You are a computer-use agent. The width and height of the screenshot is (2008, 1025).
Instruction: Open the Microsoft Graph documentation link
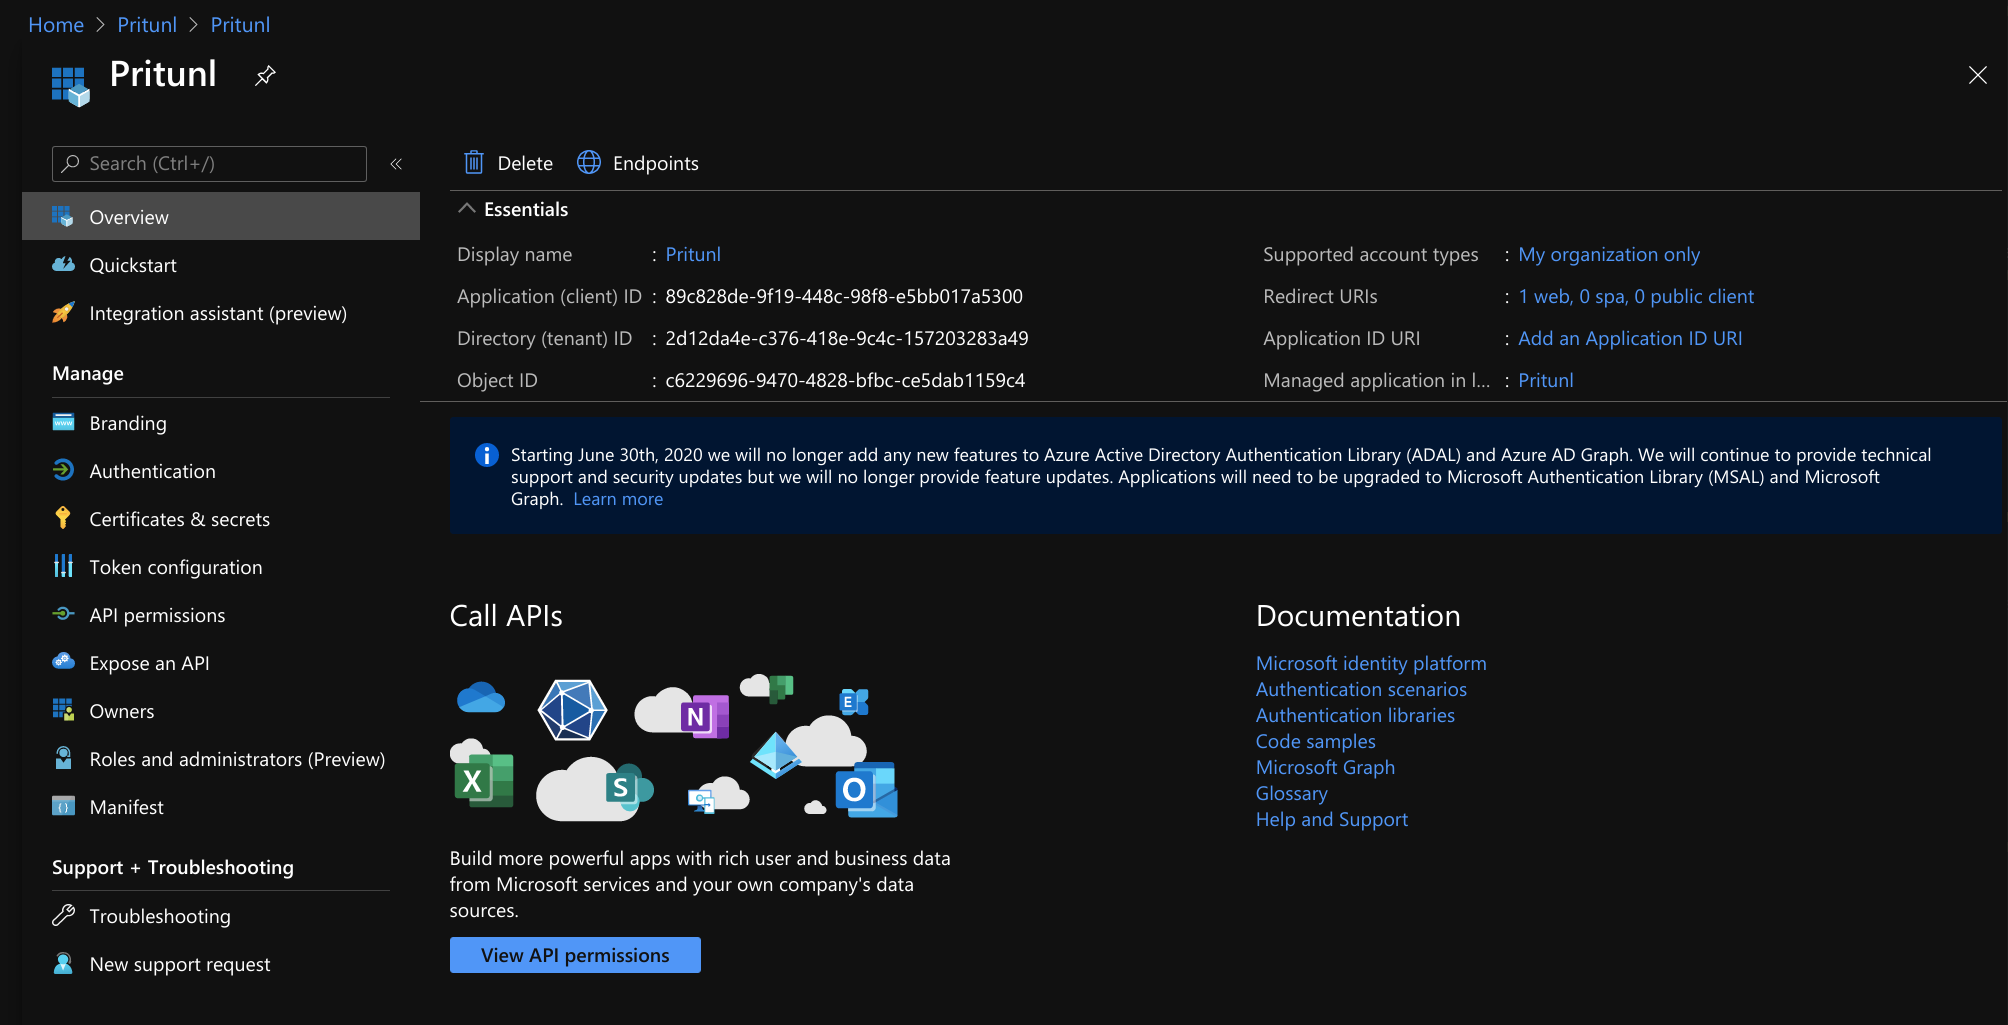coord(1325,767)
